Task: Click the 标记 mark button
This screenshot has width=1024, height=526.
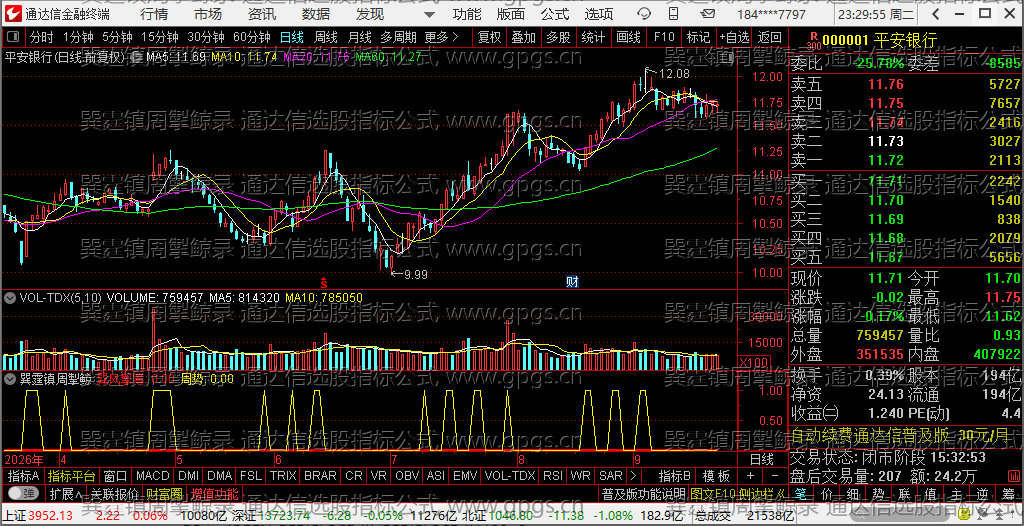Action: pos(698,37)
